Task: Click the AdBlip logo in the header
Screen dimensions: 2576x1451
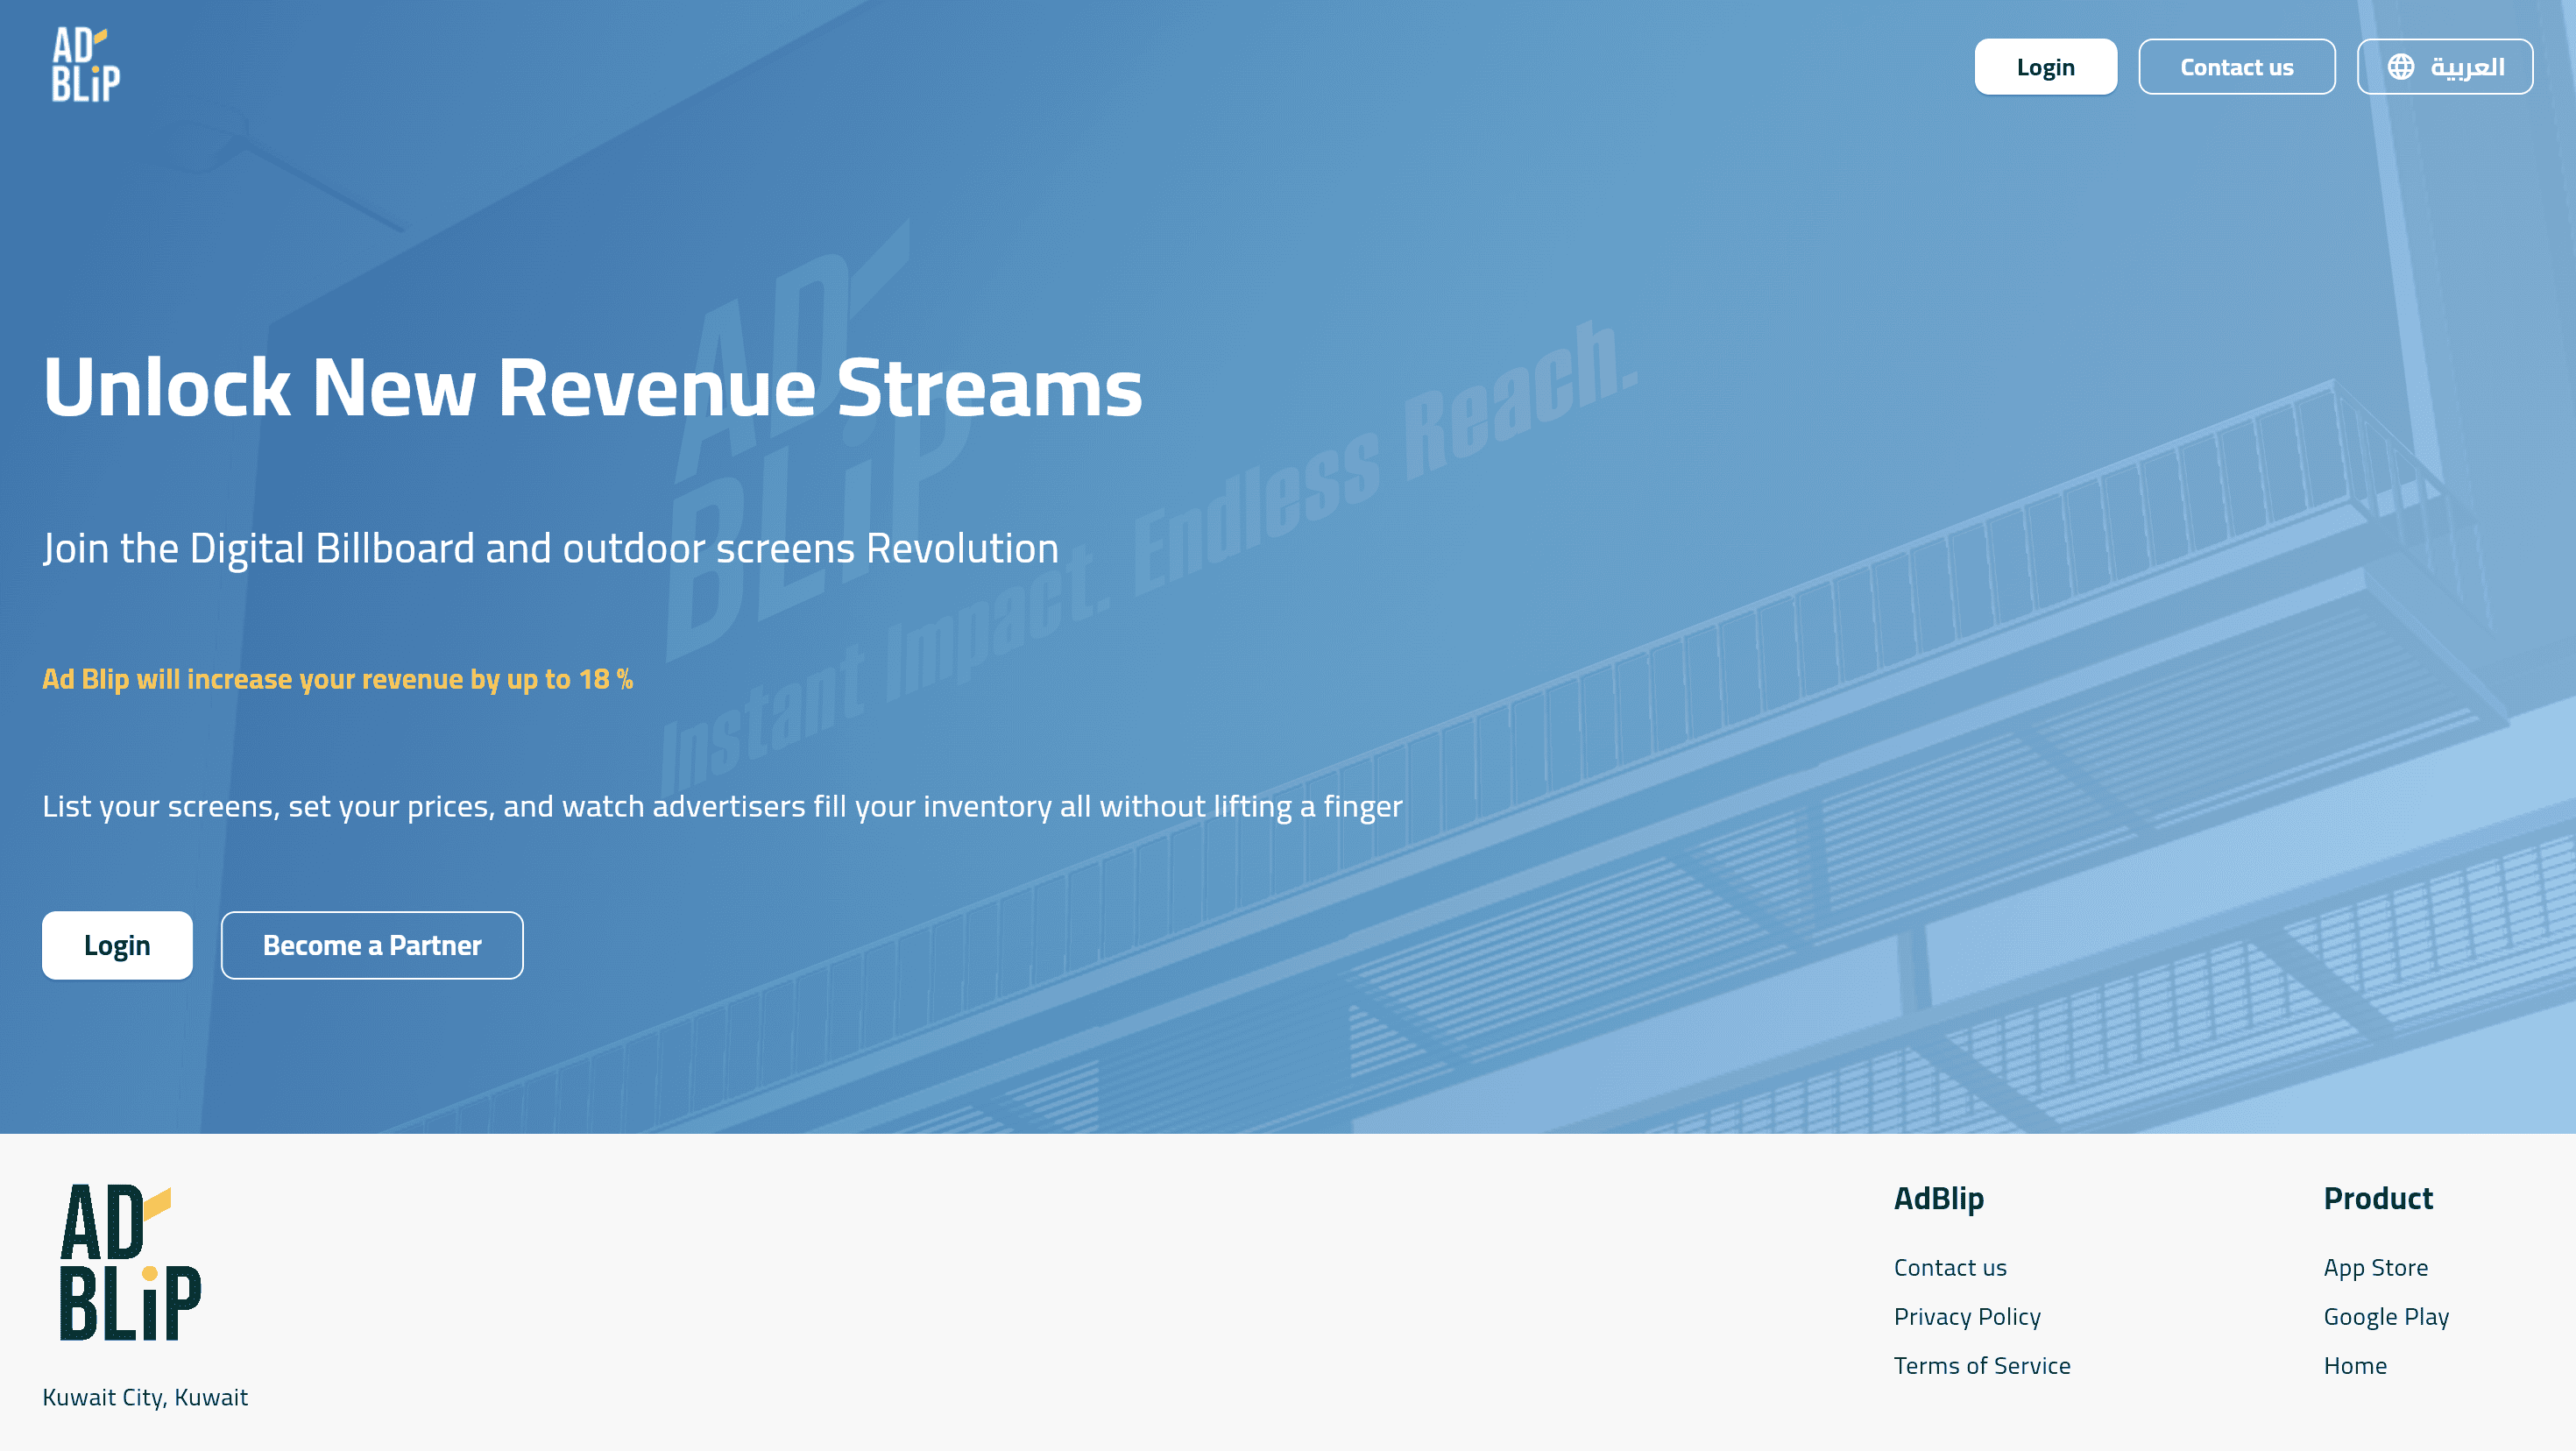Action: tap(86, 65)
